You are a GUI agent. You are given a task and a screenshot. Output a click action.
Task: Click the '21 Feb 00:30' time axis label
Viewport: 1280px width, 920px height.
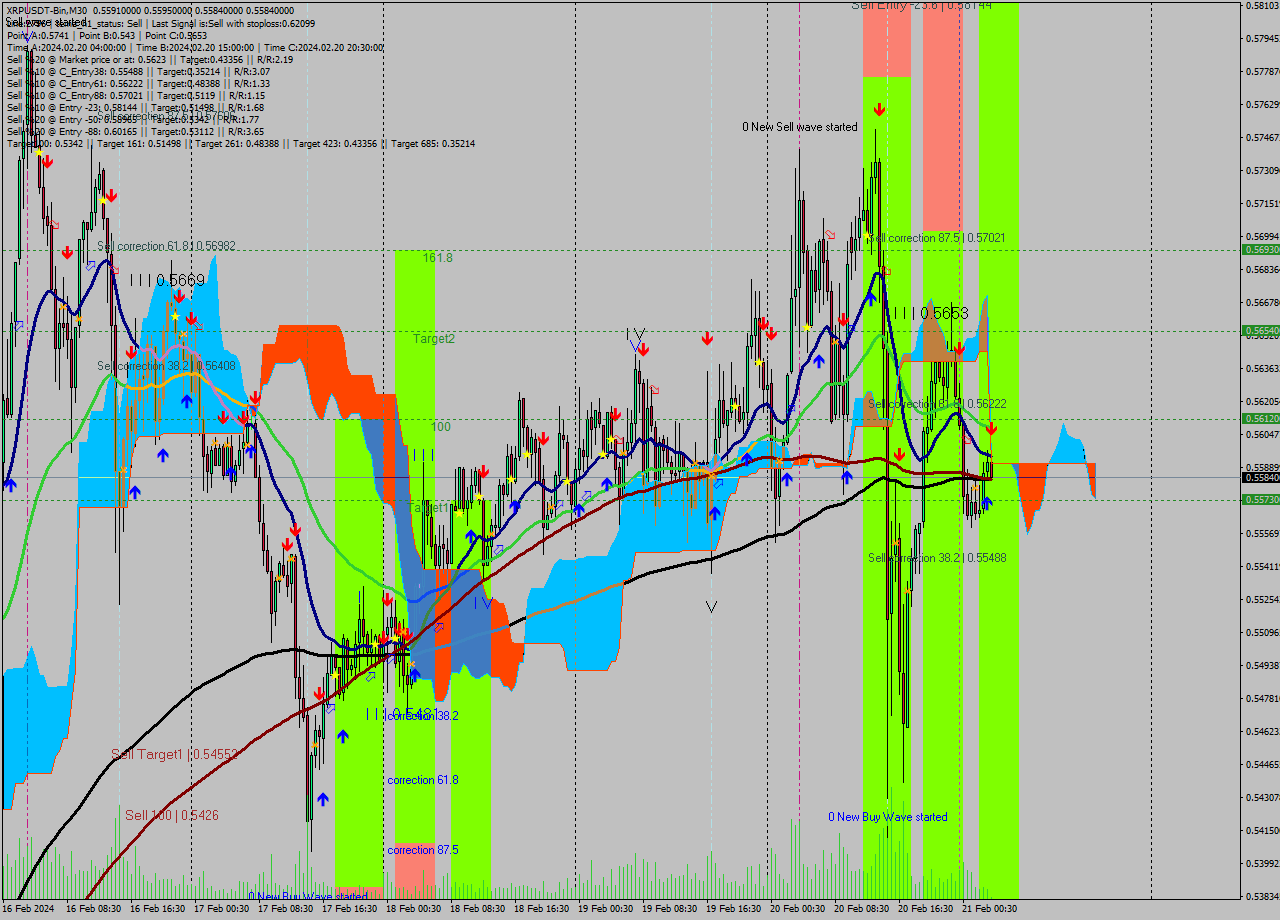click(989, 909)
